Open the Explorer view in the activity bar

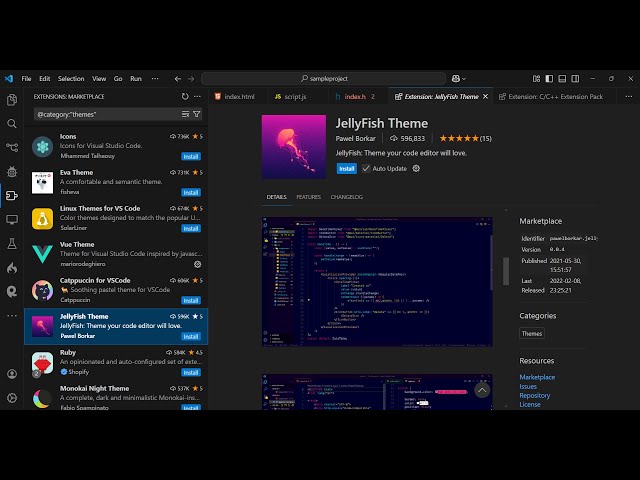[x=12, y=100]
